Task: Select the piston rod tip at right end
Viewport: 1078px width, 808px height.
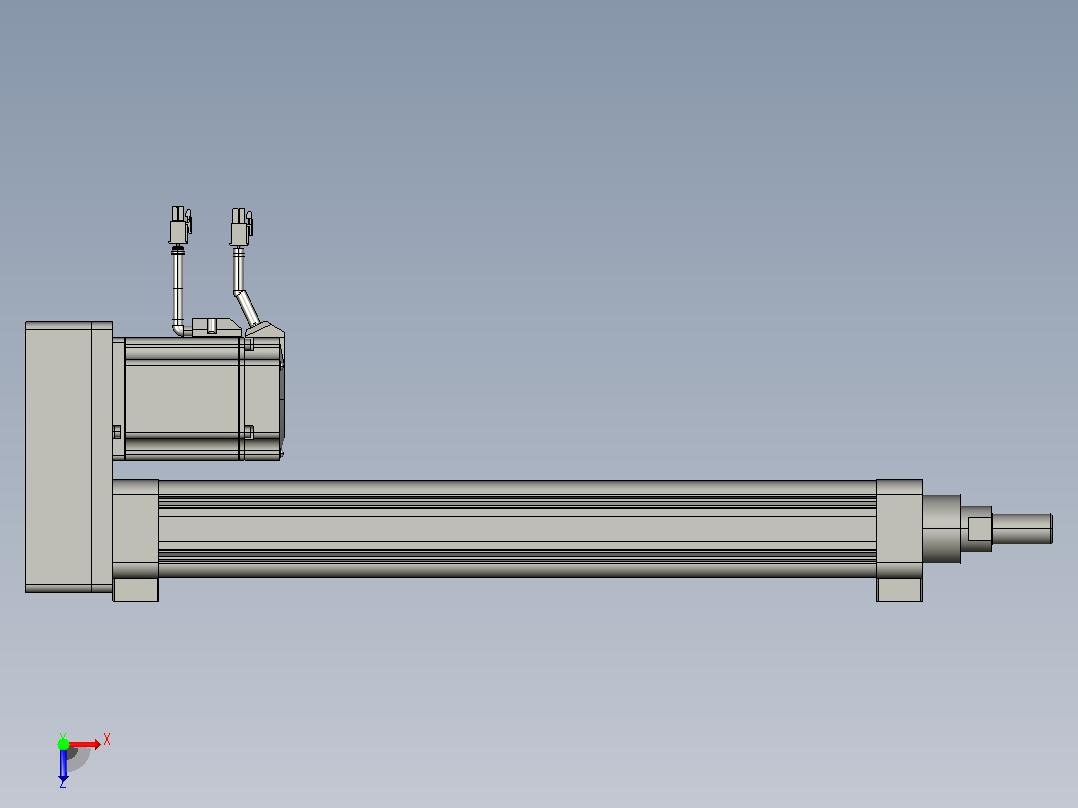Action: 1022,529
